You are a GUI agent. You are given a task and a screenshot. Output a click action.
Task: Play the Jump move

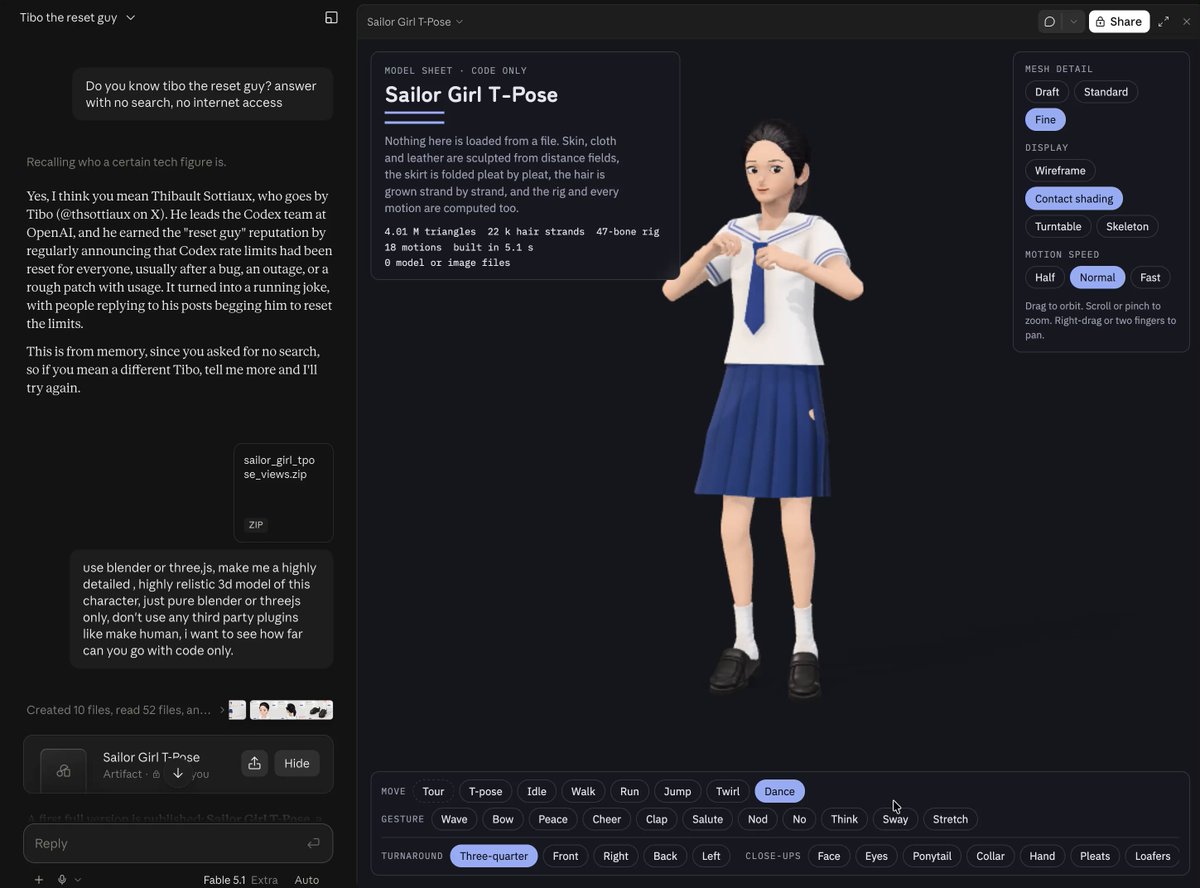click(x=677, y=792)
